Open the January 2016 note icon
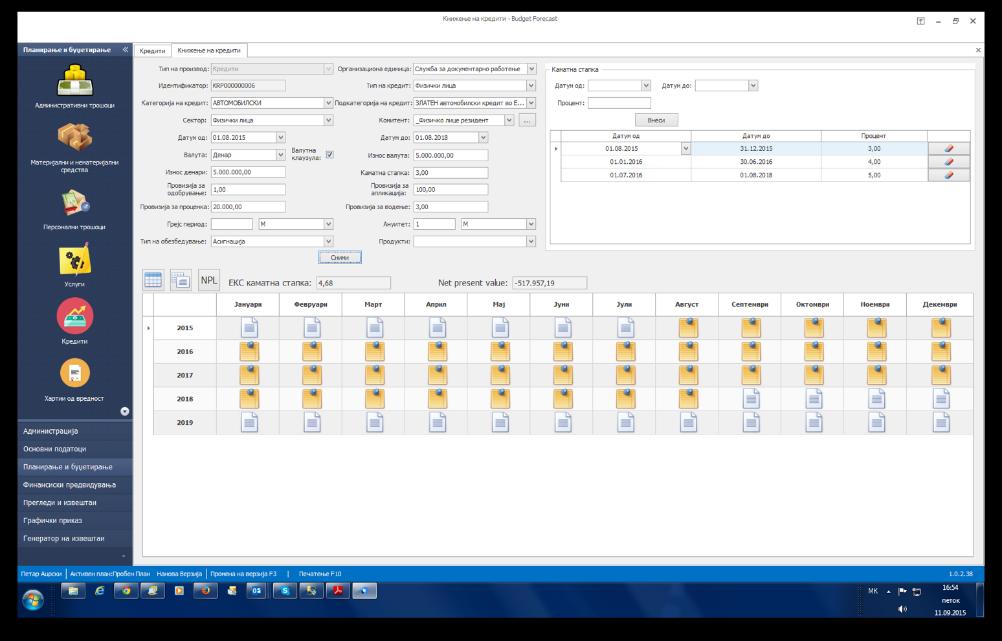The width and height of the screenshot is (1002, 641). [249, 351]
